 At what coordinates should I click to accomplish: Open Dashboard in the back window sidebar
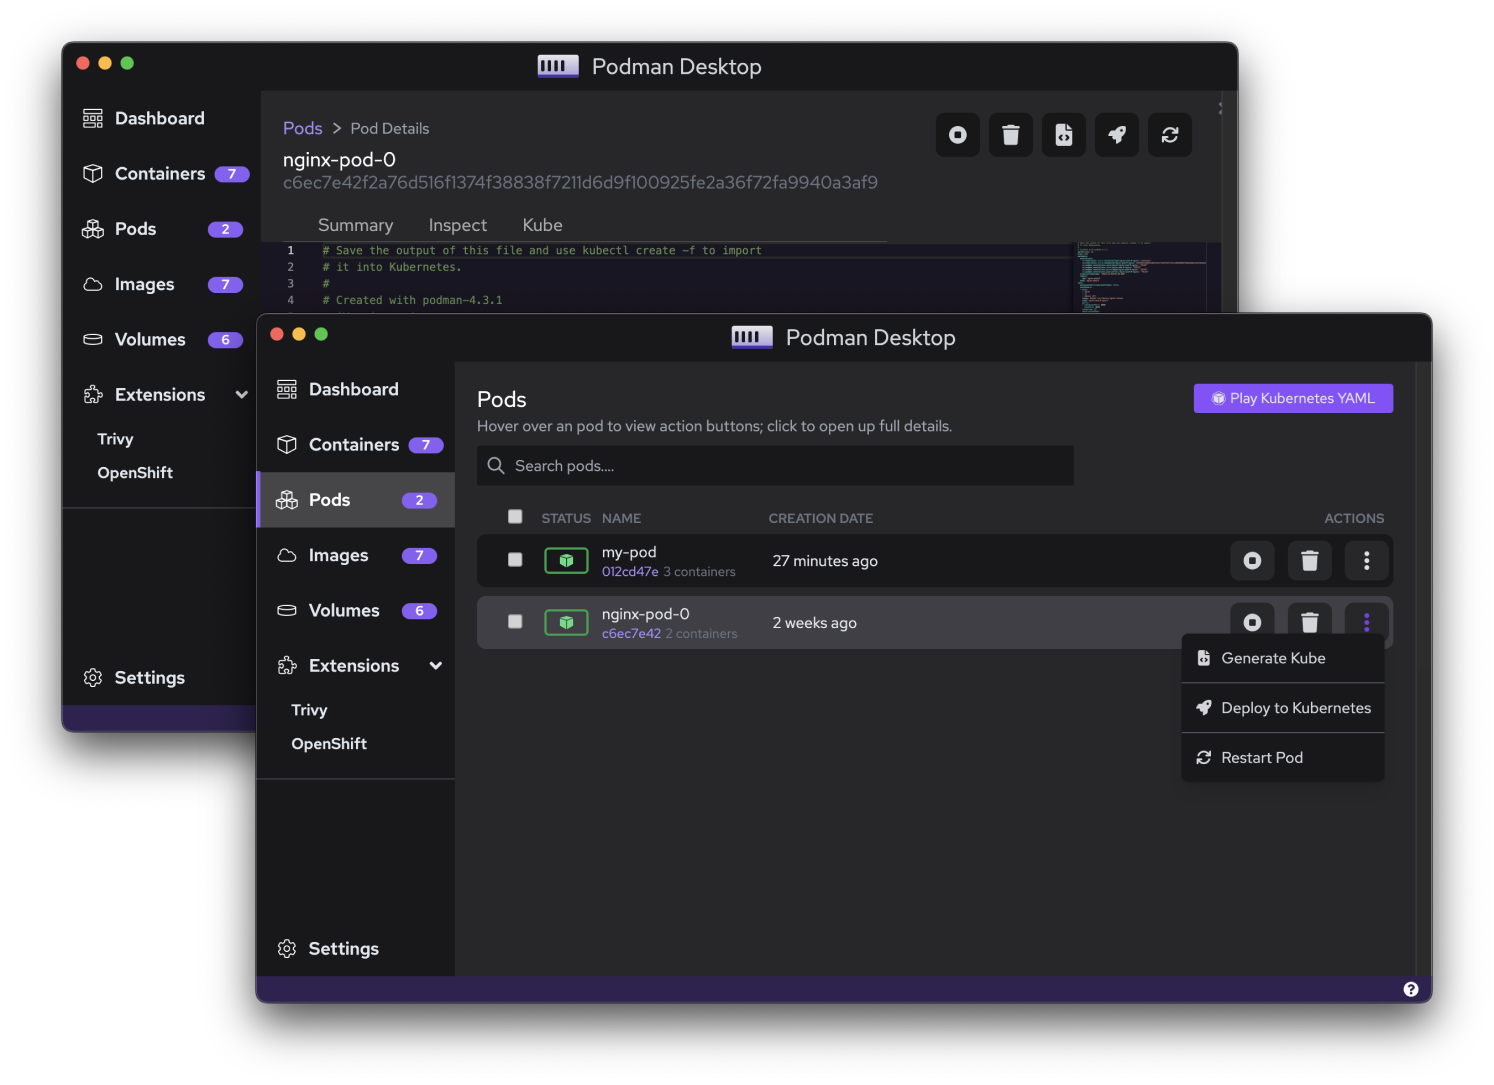tap(162, 119)
